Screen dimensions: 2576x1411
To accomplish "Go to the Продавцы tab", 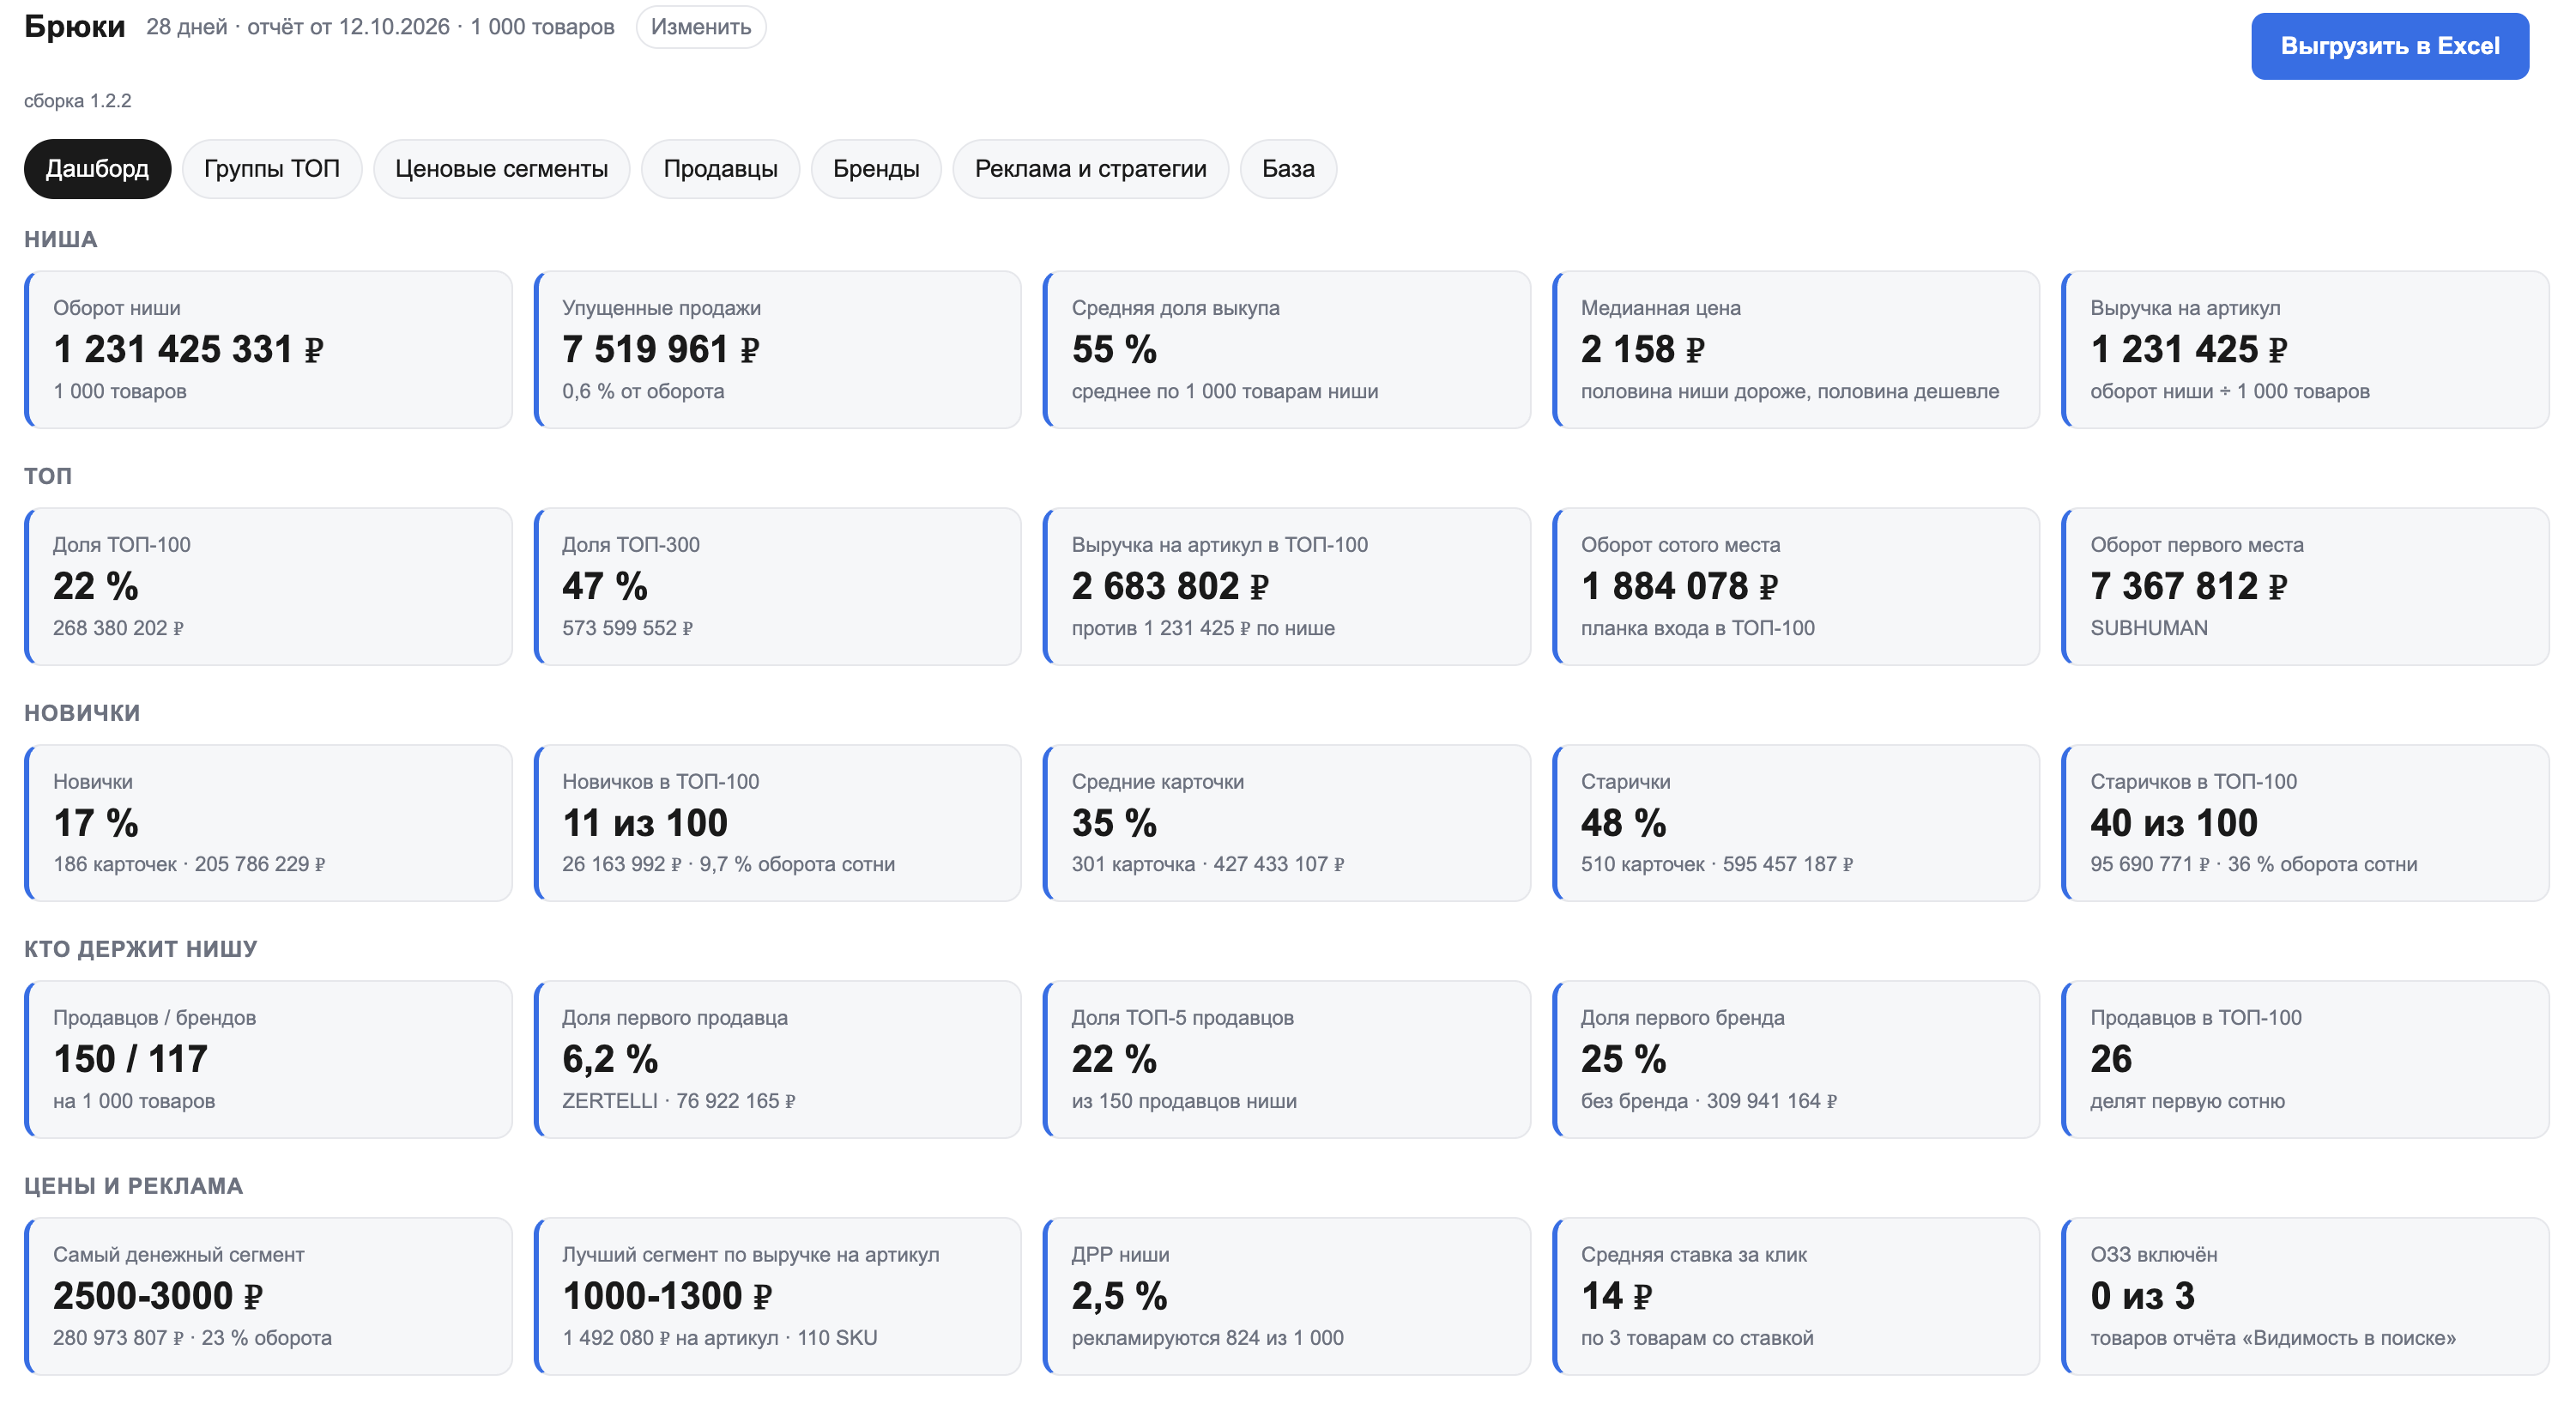I will coord(720,169).
